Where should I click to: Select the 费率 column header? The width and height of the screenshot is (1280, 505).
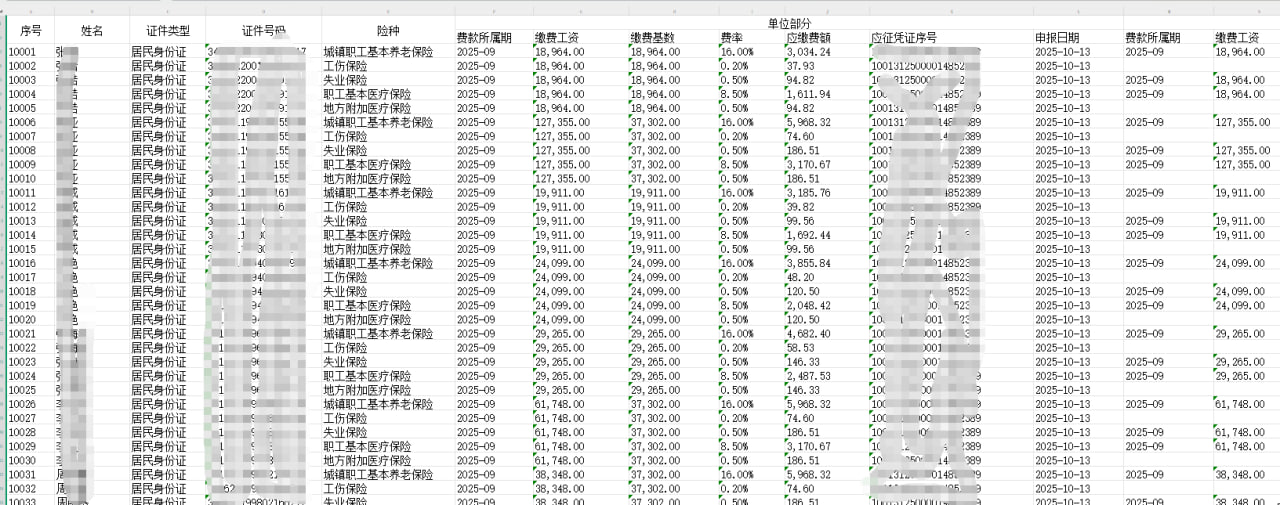[x=731, y=38]
